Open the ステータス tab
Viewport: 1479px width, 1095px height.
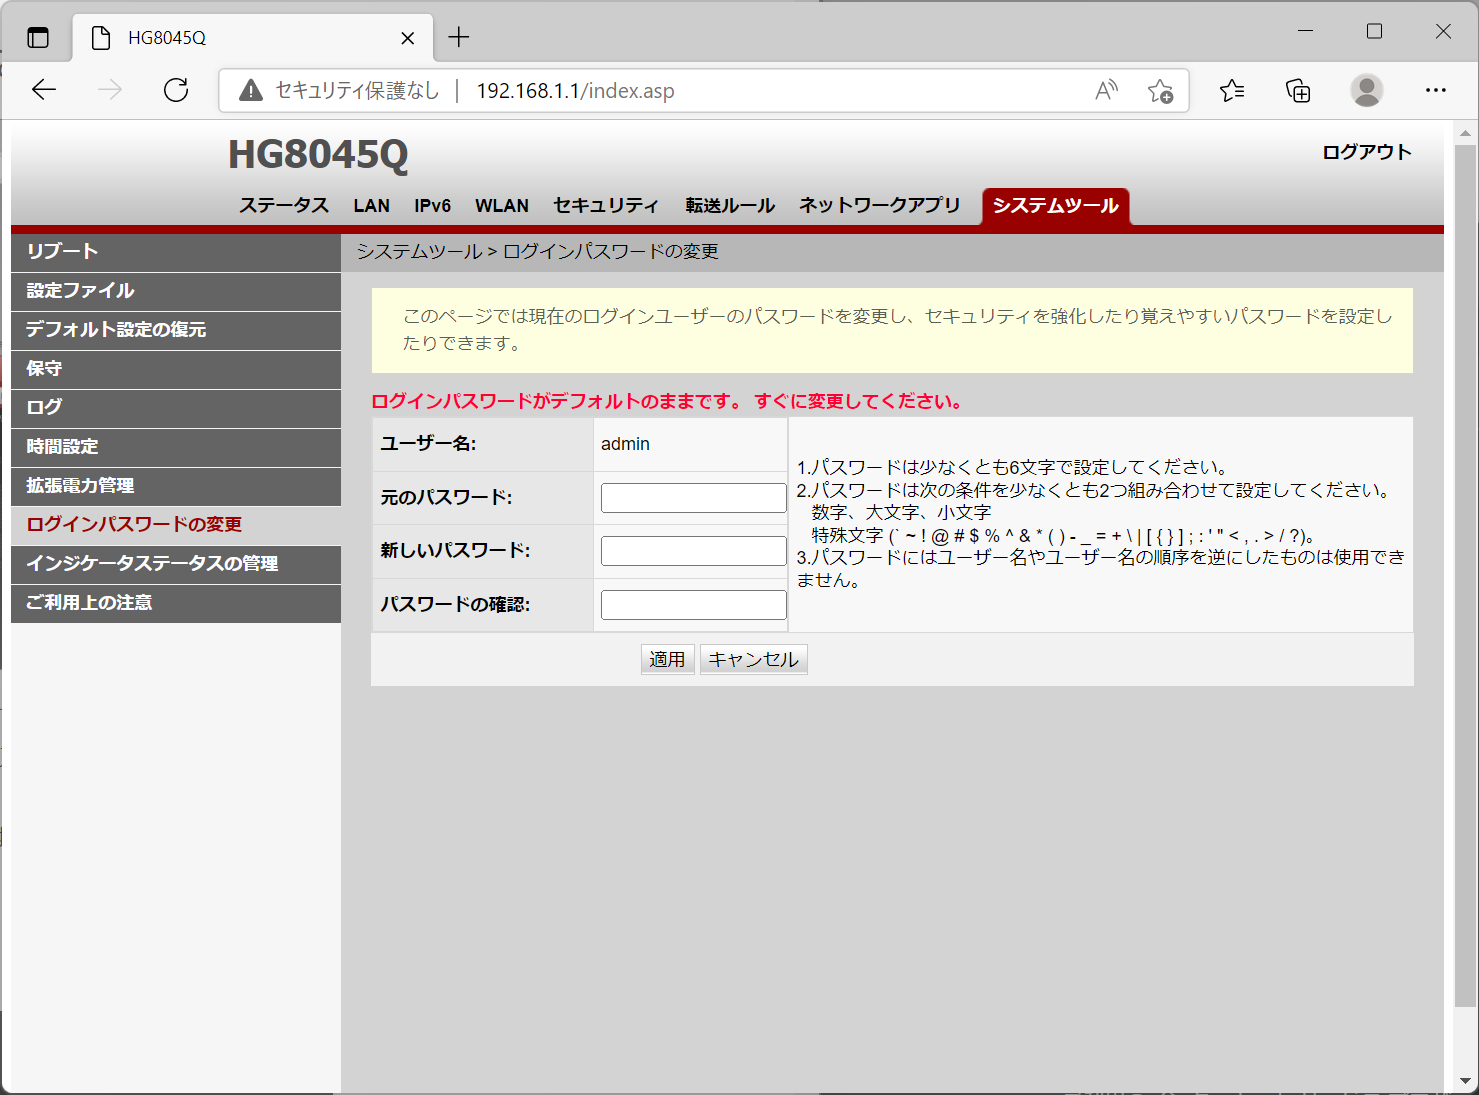pyautogui.click(x=283, y=205)
